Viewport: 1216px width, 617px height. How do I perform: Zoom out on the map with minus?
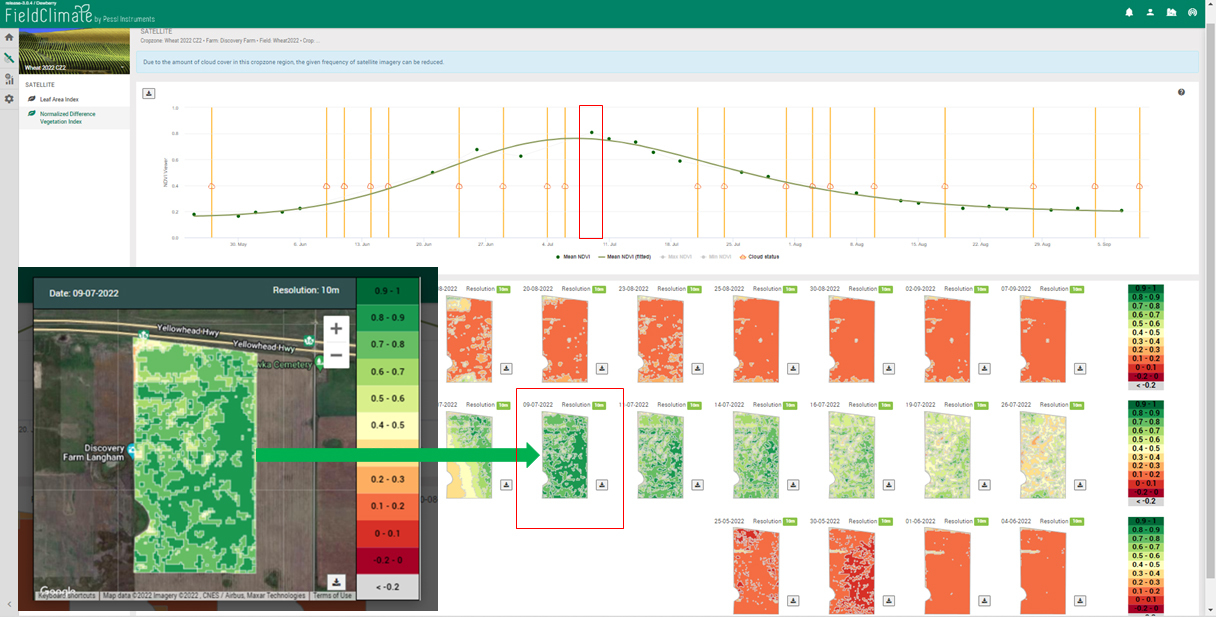coord(336,355)
